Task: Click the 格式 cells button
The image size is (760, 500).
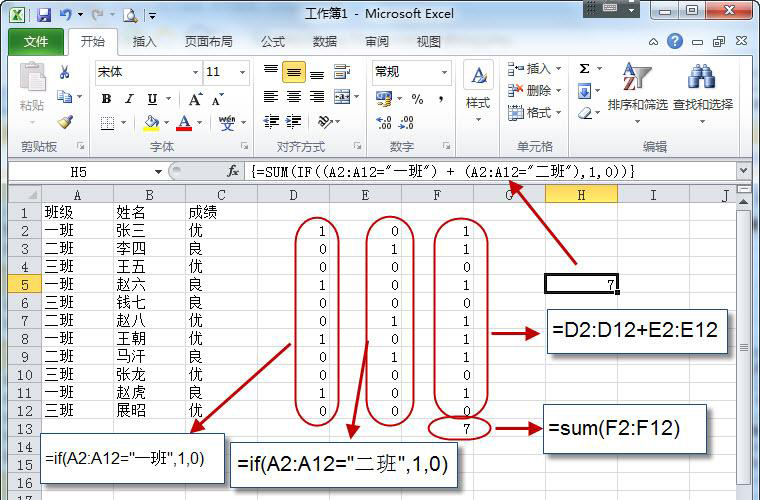Action: (x=534, y=113)
